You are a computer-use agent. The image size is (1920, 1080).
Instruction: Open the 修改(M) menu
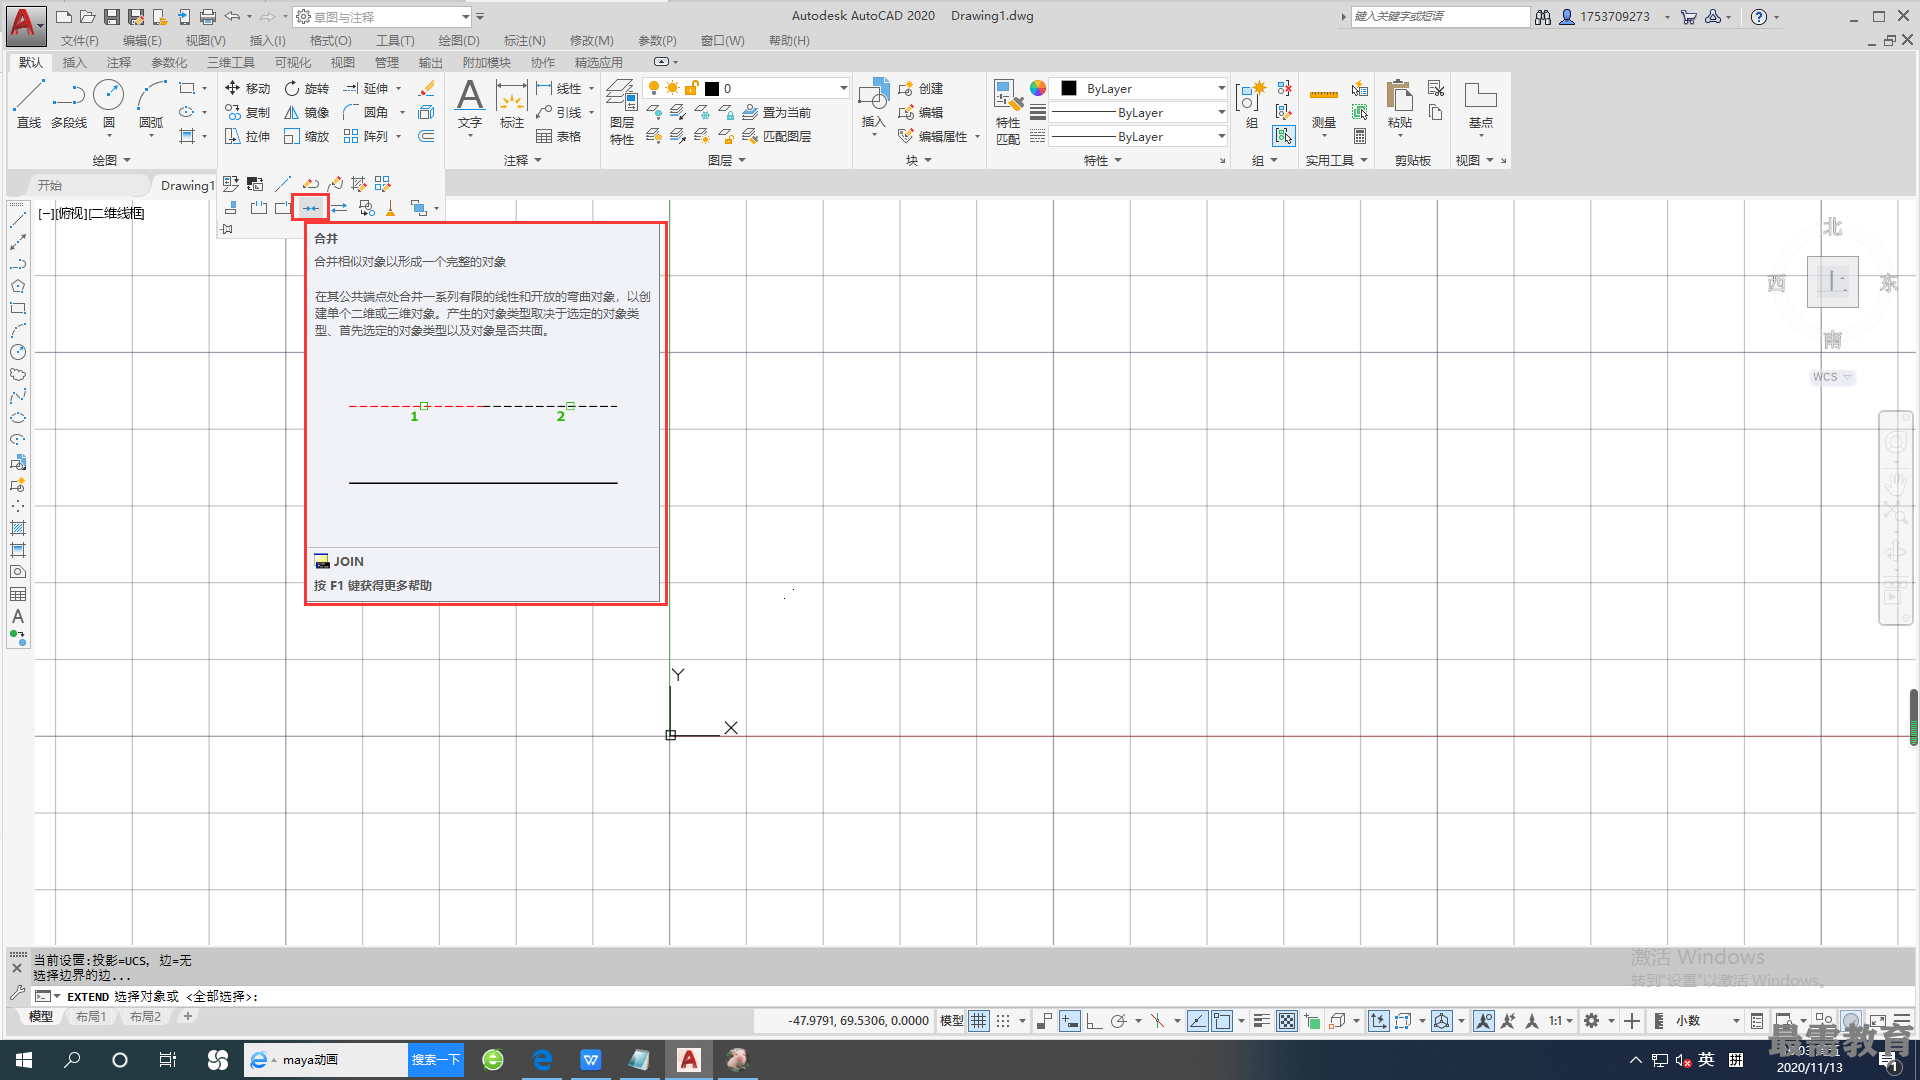point(591,41)
